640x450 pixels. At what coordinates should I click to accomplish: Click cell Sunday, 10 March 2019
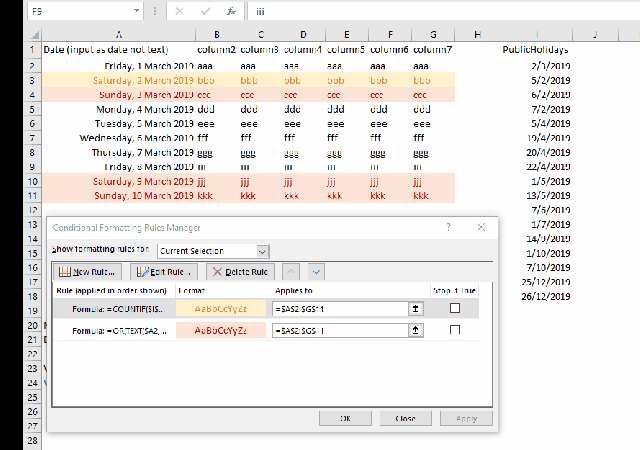119,196
